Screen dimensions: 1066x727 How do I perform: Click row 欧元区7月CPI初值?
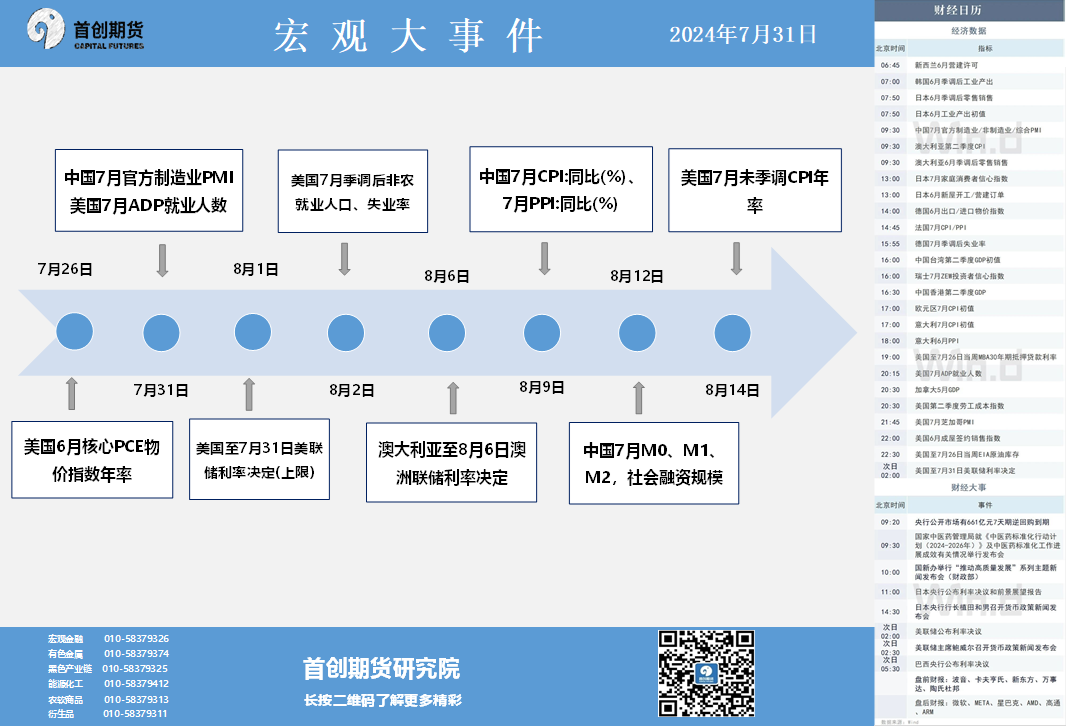969,309
